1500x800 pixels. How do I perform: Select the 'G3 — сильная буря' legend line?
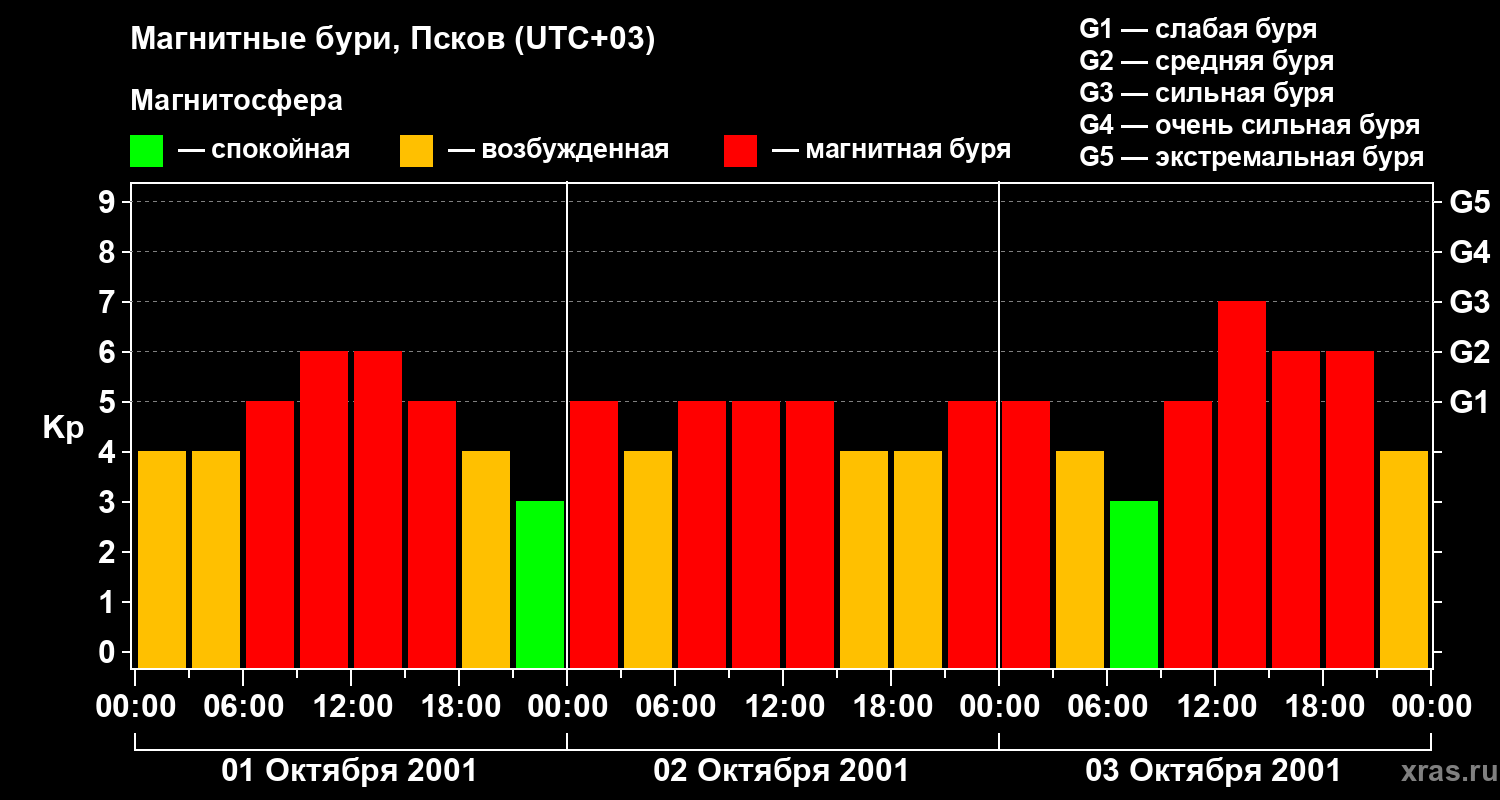click(1207, 93)
